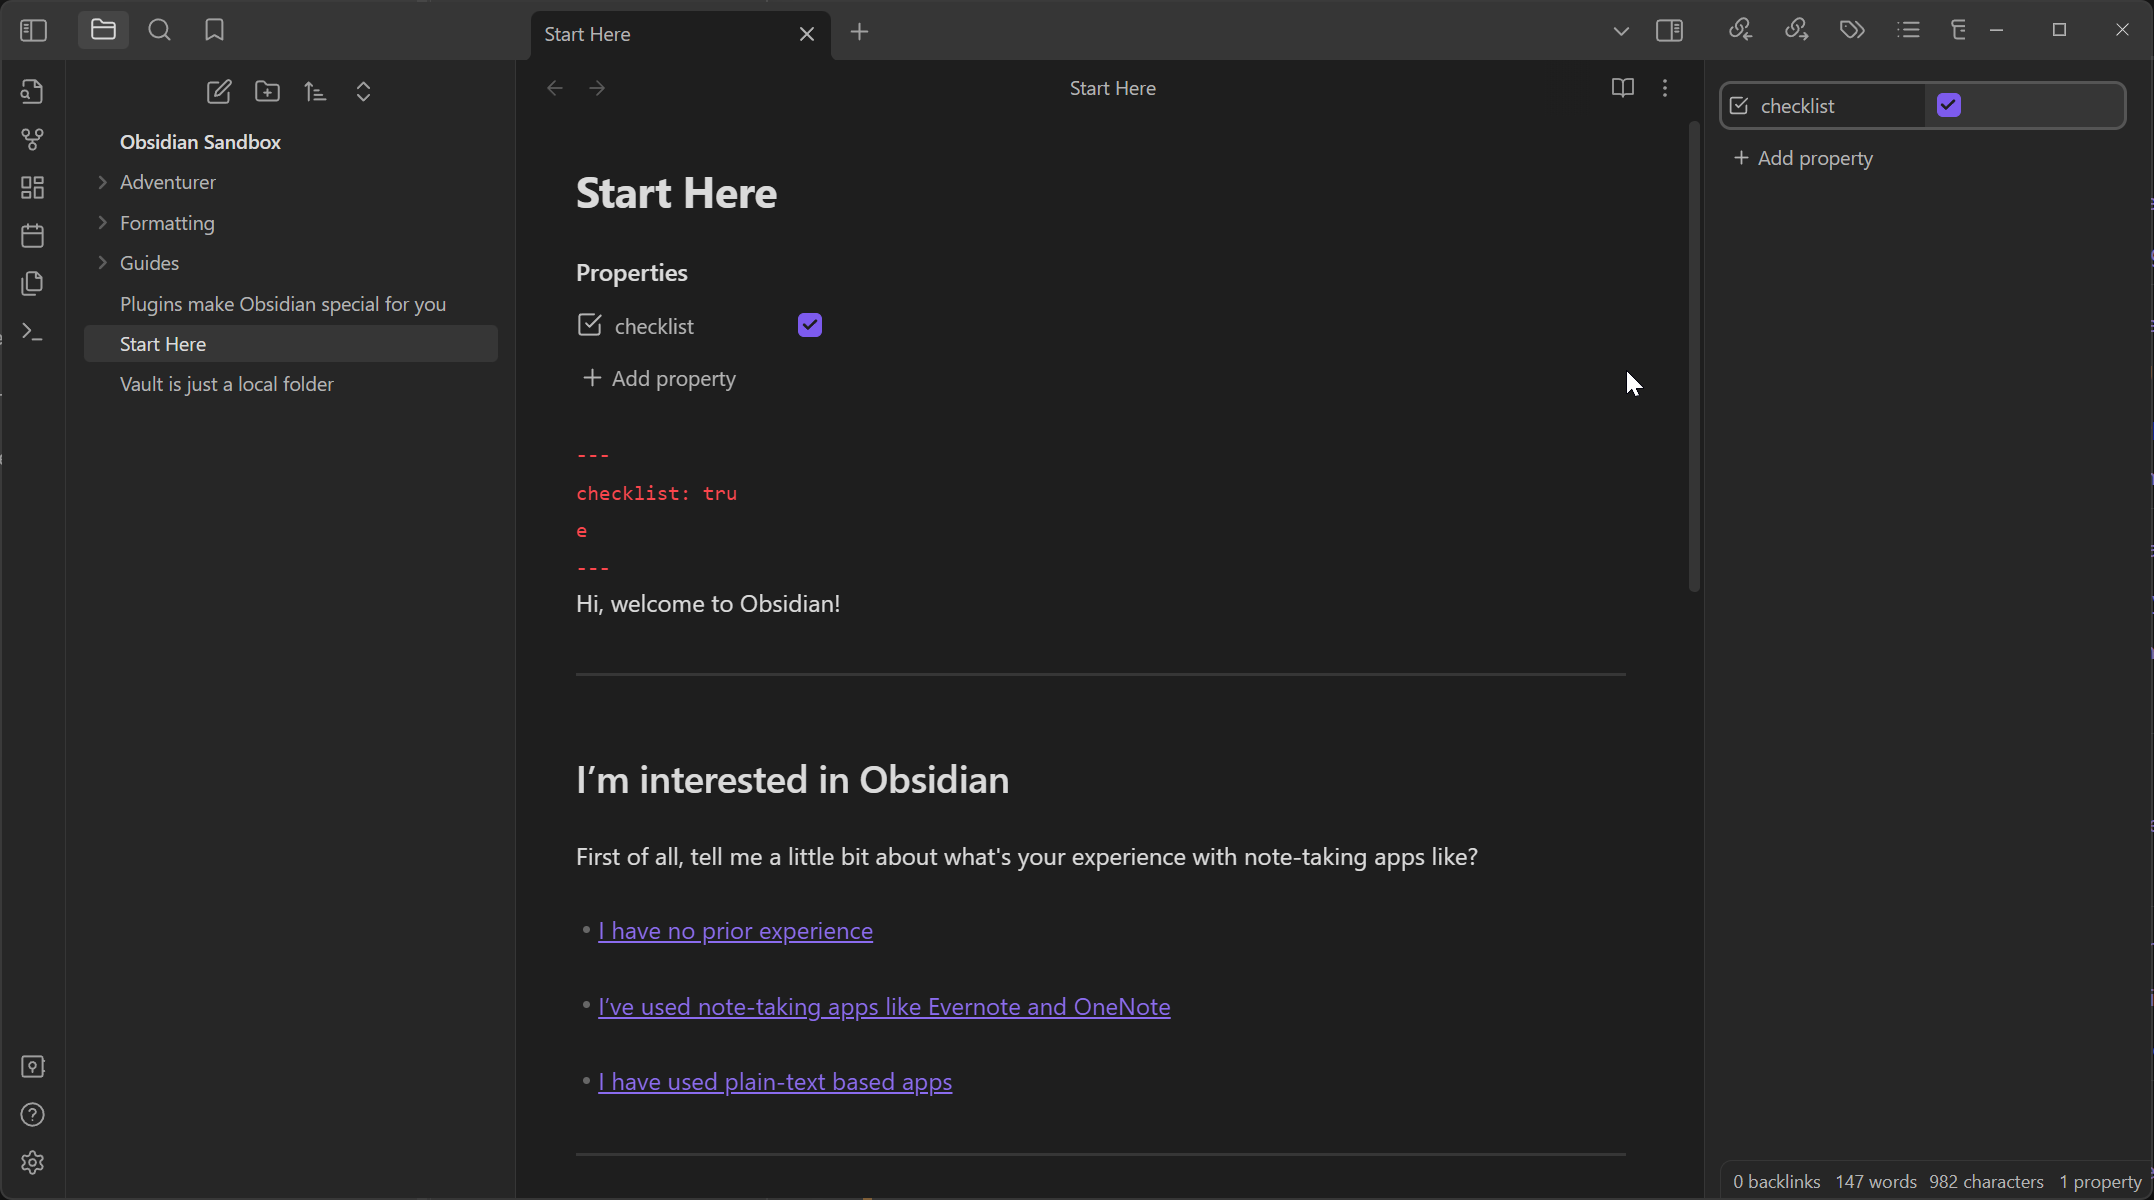This screenshot has height=1200, width=2154.
Task: Open the search tab in sidebar
Action: [x=159, y=30]
